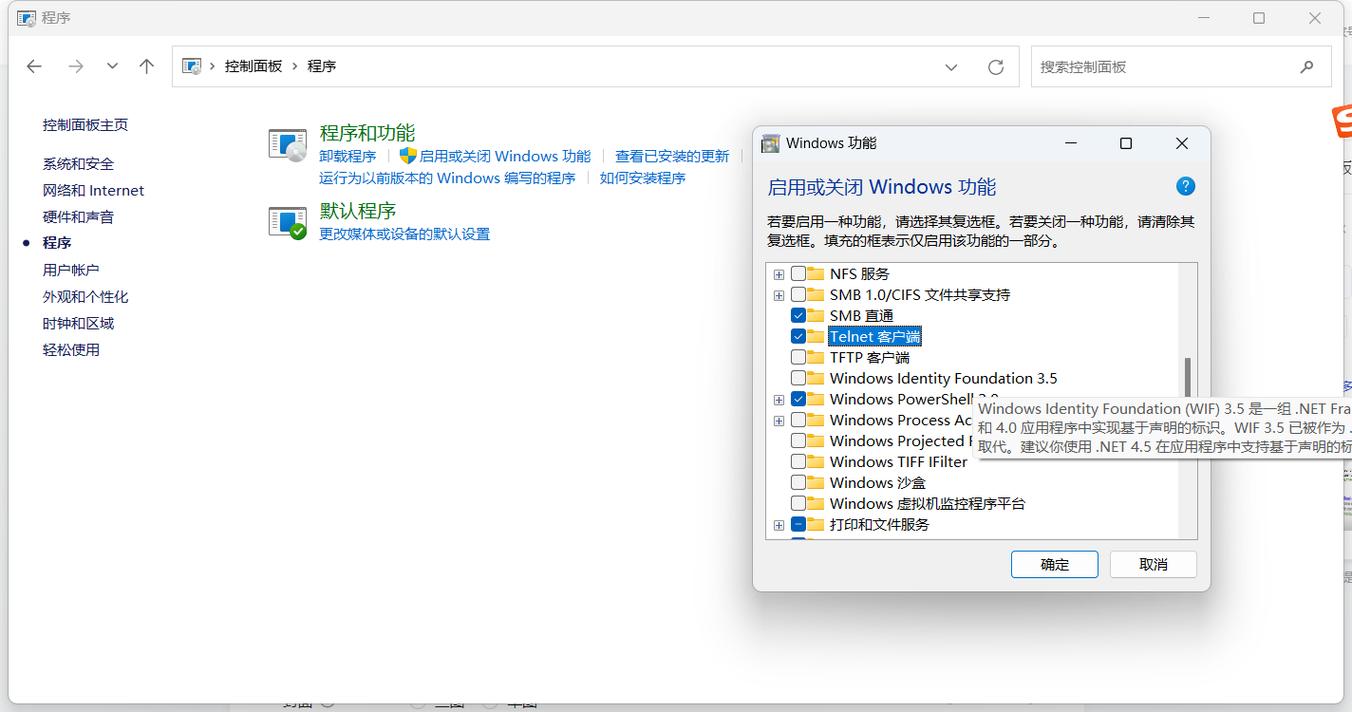Open 时钟和区域 category
The image size is (1352, 712).
(x=78, y=323)
